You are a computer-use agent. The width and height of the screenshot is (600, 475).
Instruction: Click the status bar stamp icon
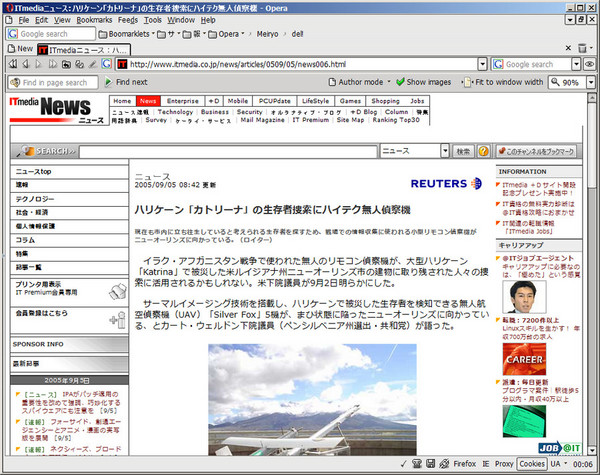tap(417, 464)
